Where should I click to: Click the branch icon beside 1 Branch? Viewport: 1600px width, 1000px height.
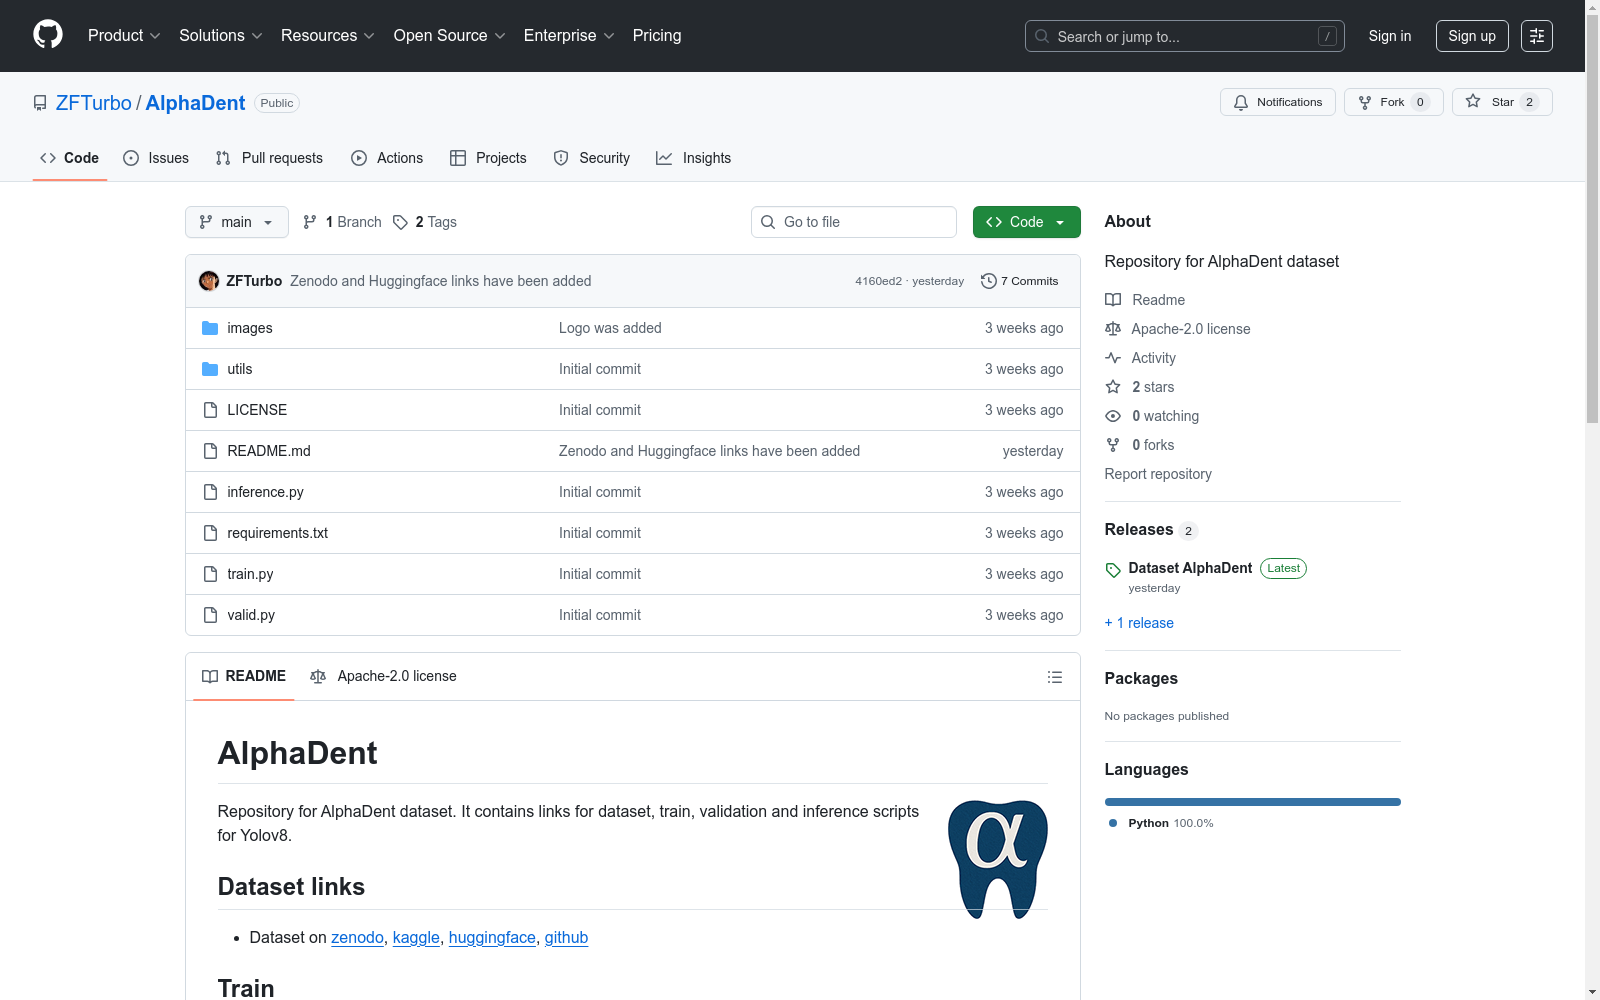coord(310,222)
